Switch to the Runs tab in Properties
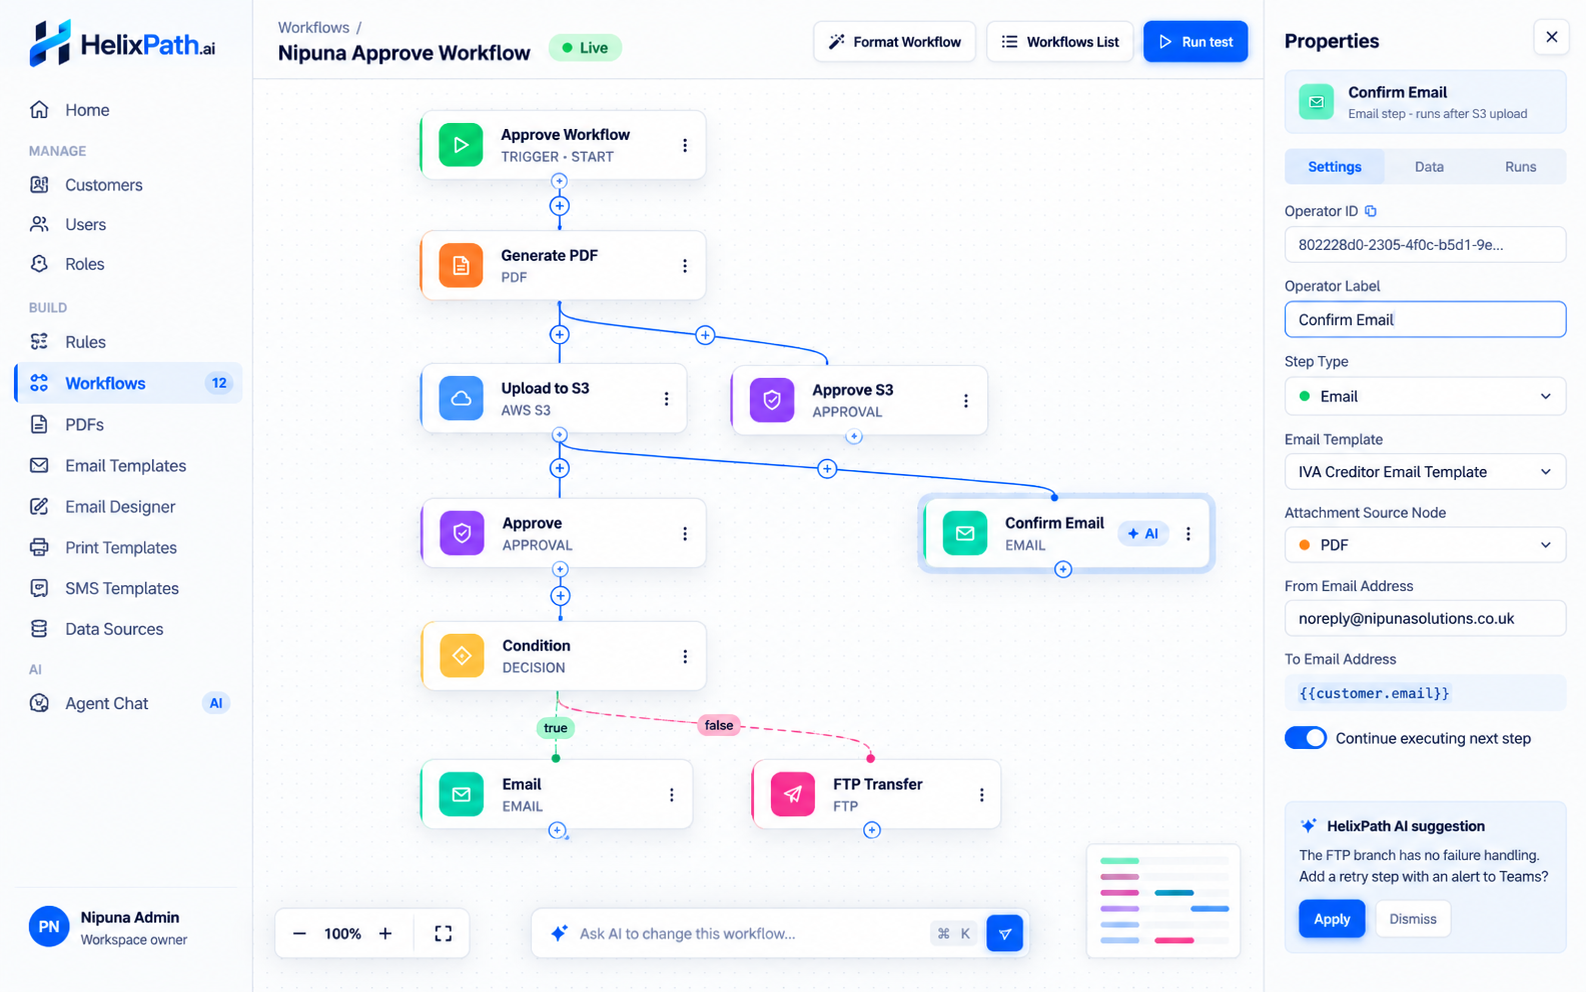This screenshot has width=1586, height=992. [x=1520, y=167]
